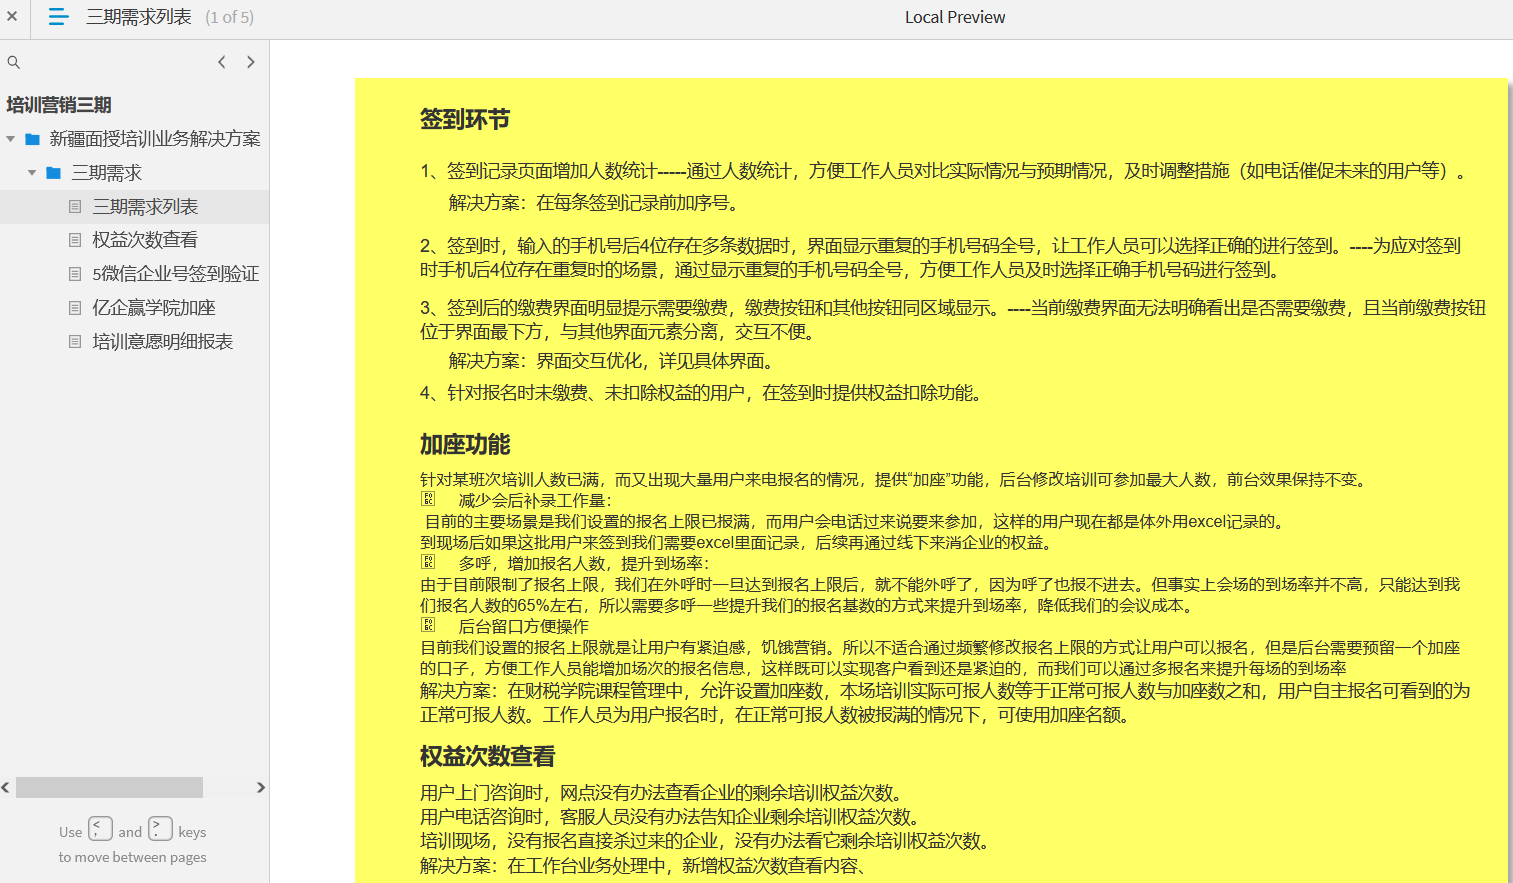Click the scrollbar left arrow
The width and height of the screenshot is (1513, 883).
(6, 788)
